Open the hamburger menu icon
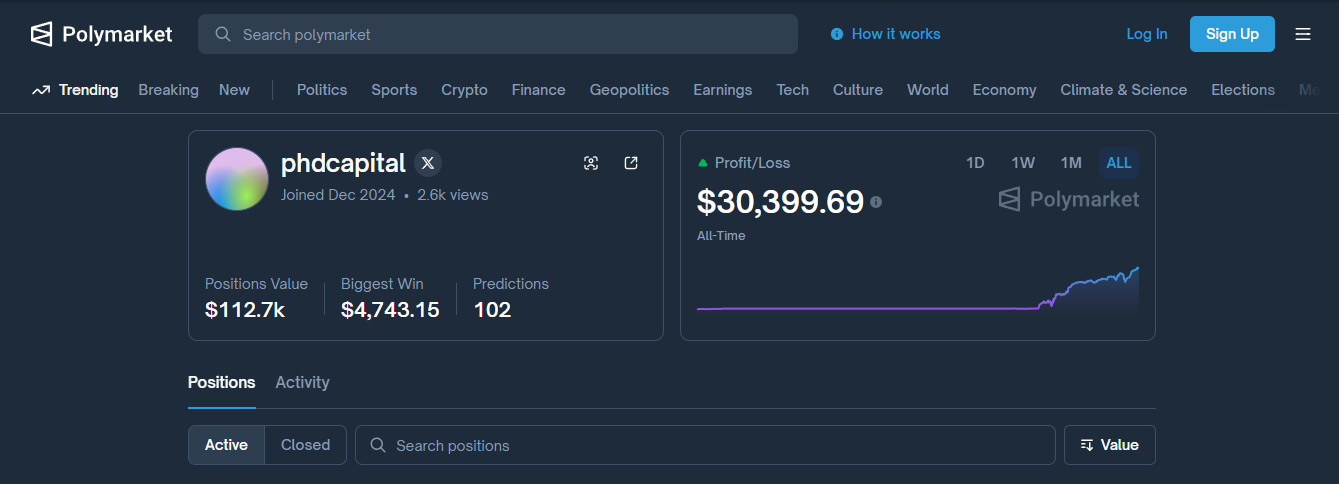Screen dimensions: 1339x484 click(x=1302, y=34)
